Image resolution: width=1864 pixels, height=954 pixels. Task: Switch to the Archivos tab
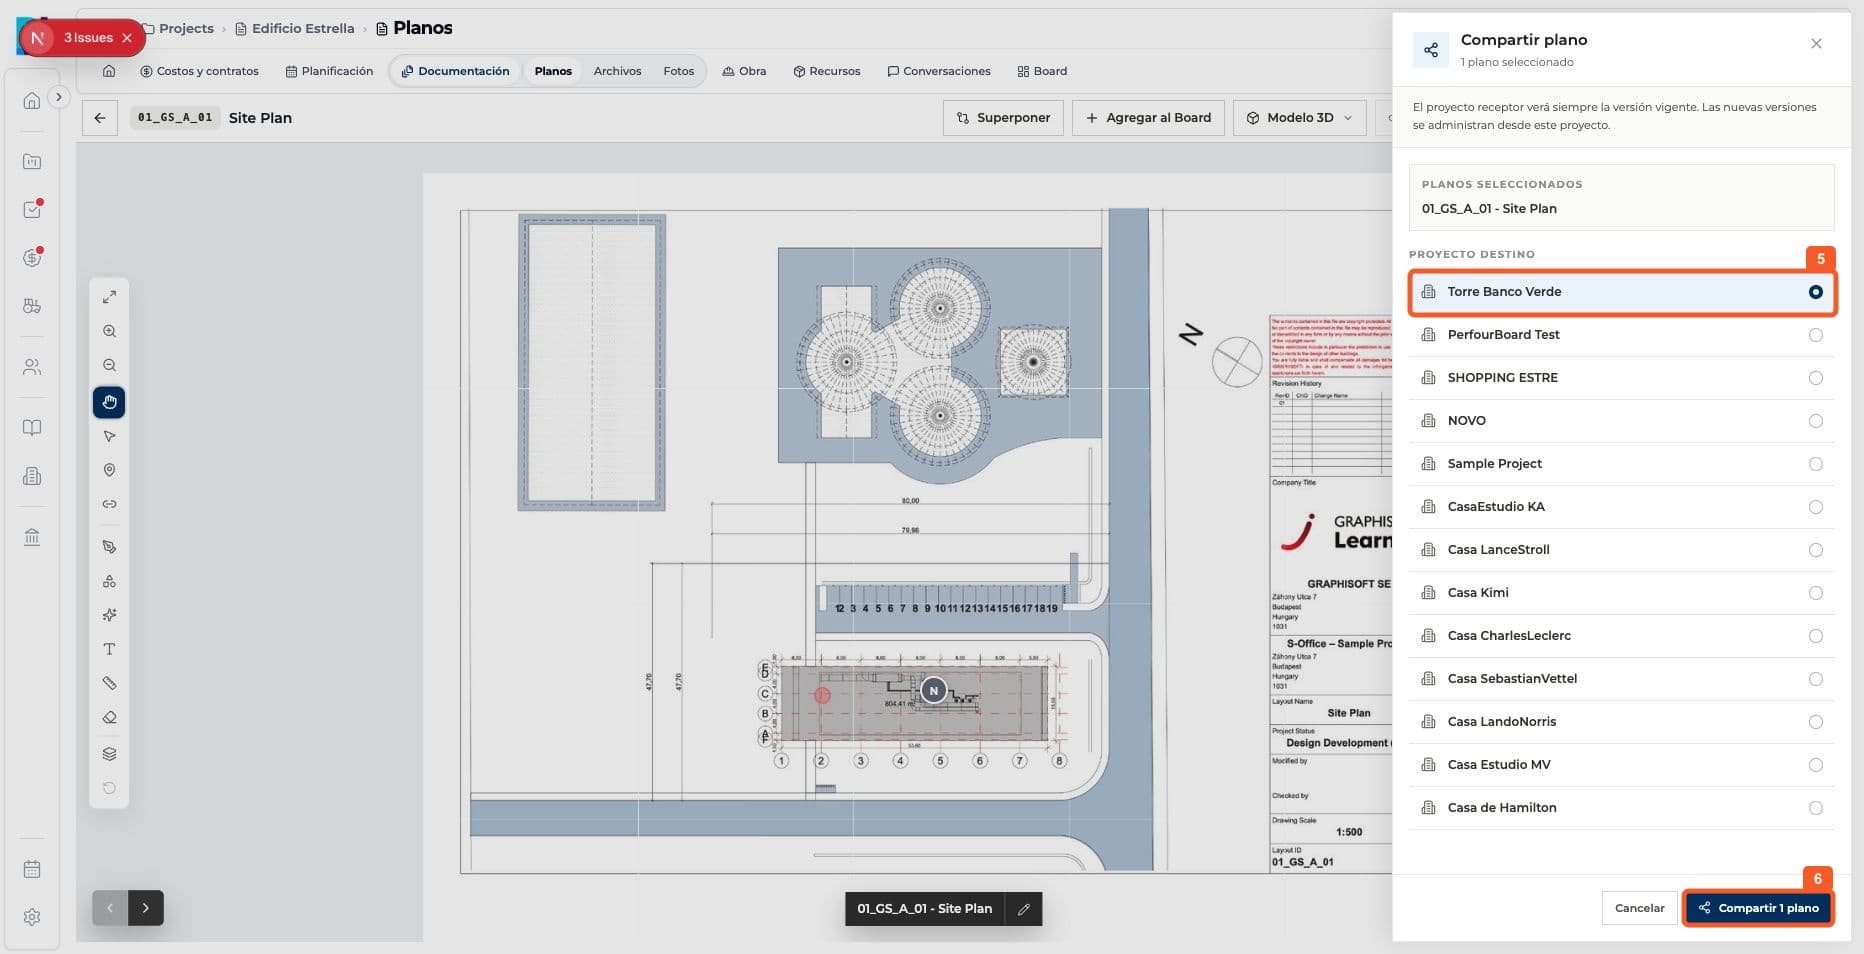click(617, 71)
